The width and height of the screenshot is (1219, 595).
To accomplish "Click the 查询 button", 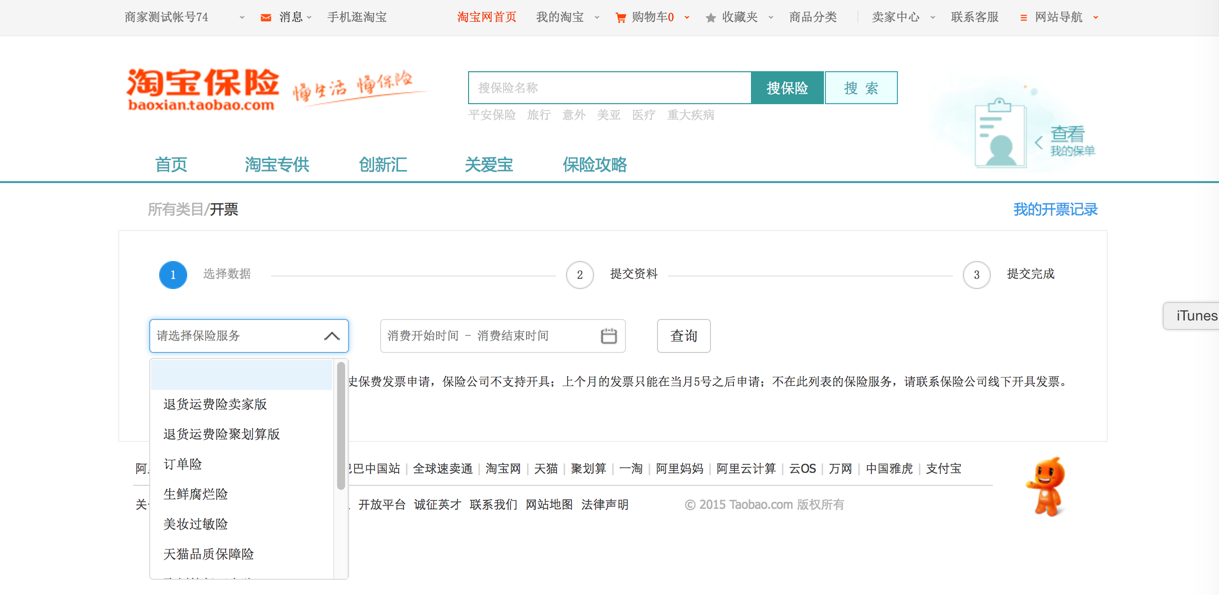I will pyautogui.click(x=684, y=336).
